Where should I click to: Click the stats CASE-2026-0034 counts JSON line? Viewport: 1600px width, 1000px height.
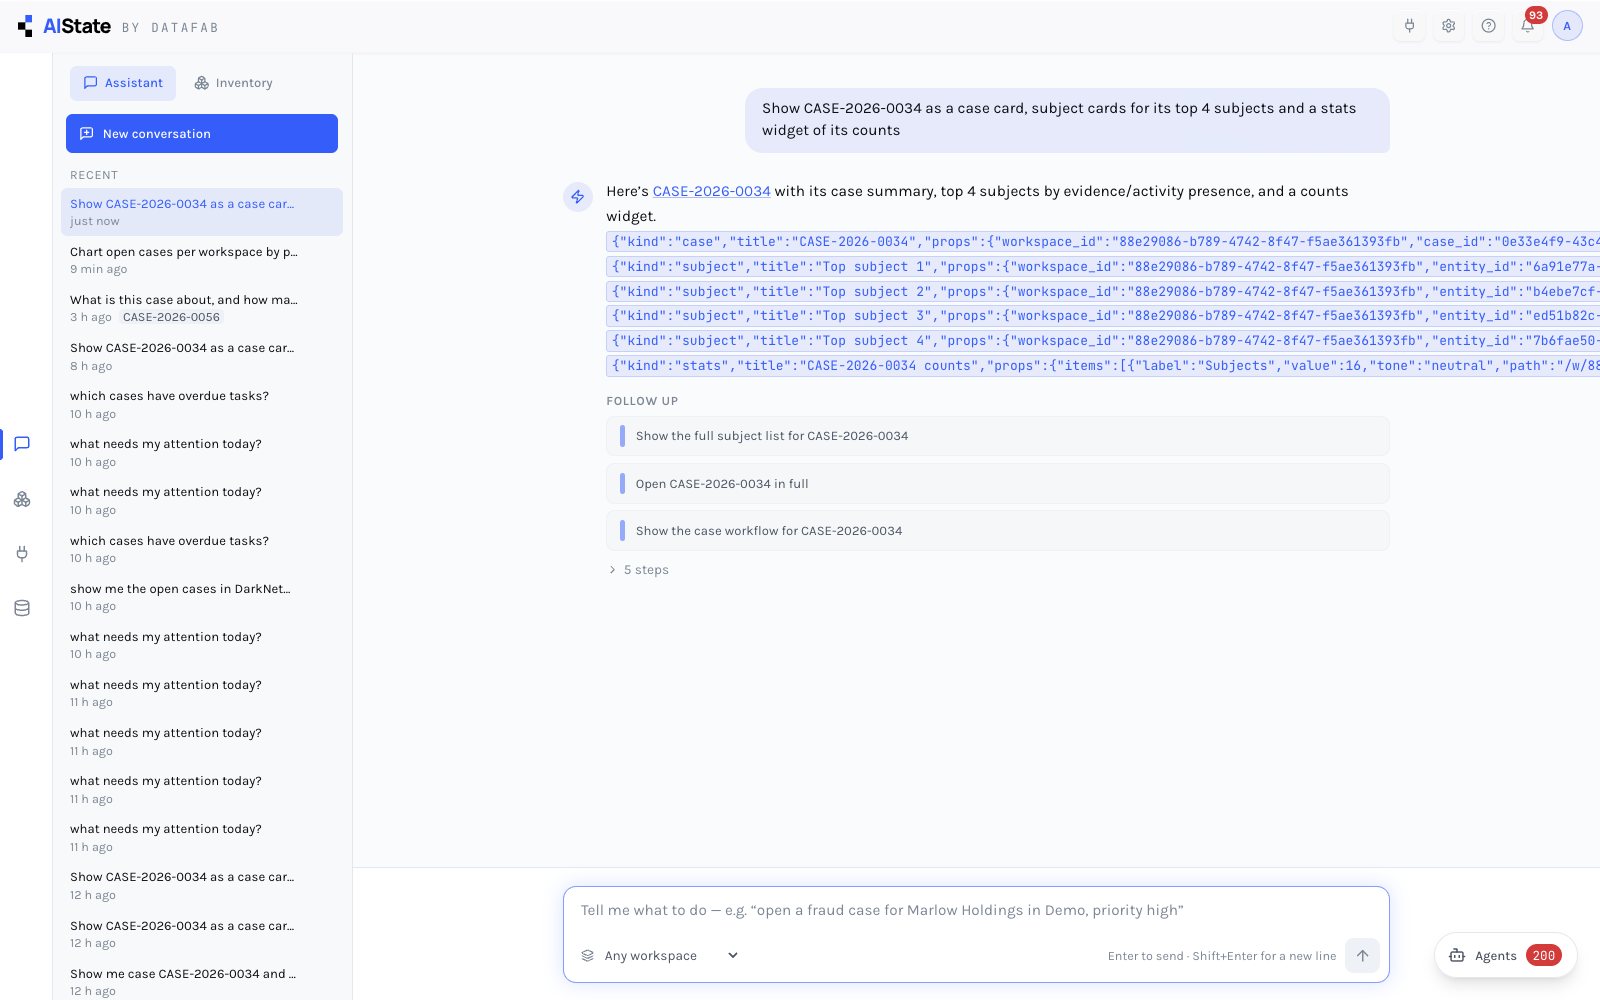pos(1103,366)
